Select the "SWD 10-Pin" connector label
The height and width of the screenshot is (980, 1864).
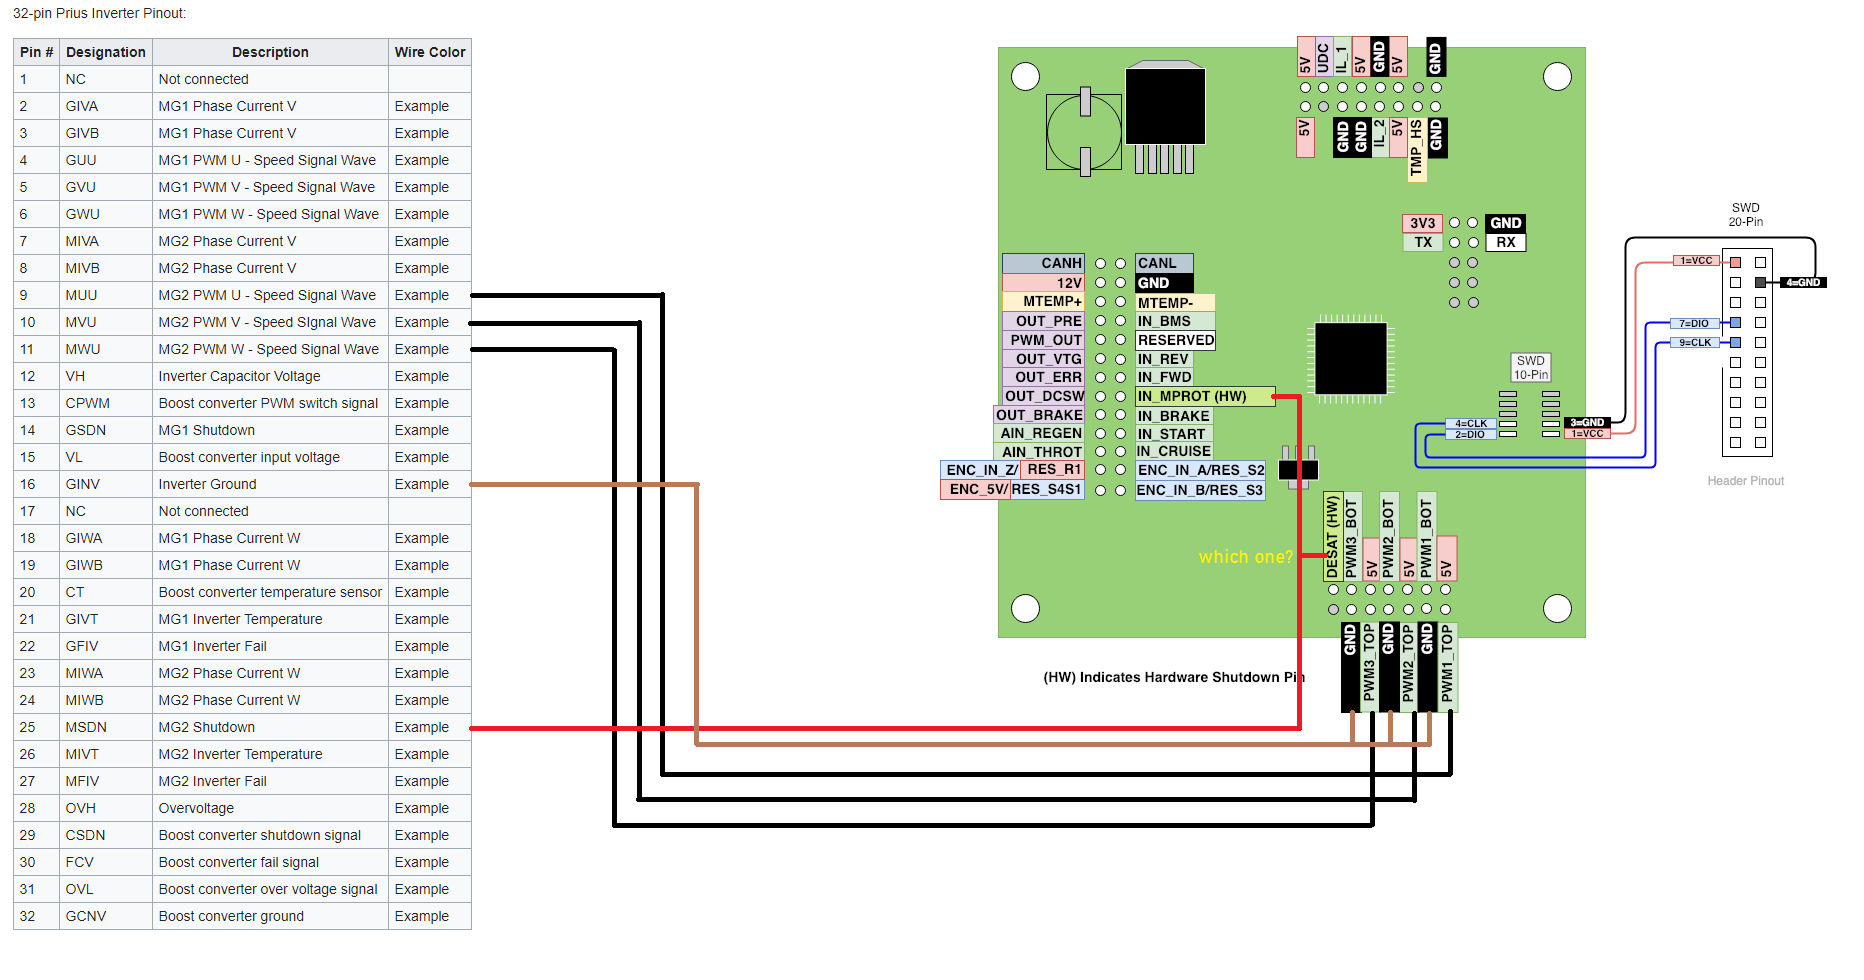(1531, 367)
